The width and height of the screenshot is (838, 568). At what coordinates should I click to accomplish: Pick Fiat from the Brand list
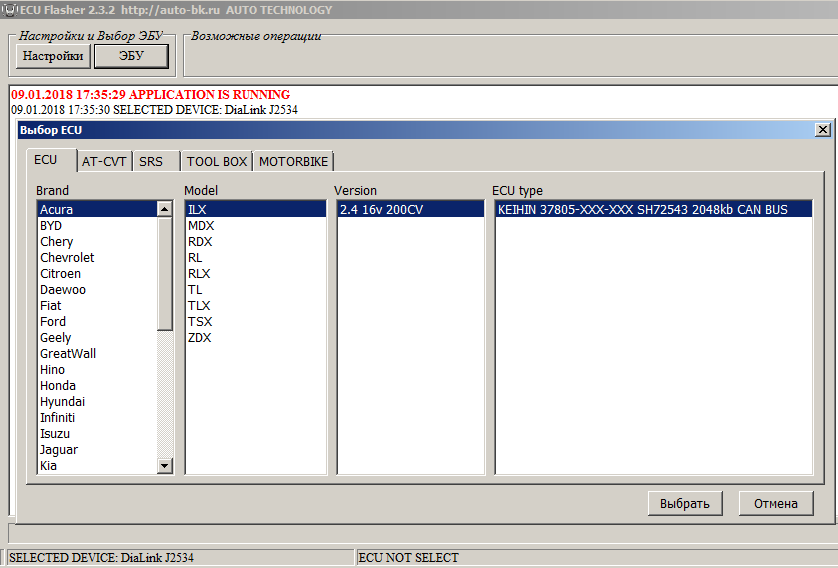click(97, 306)
